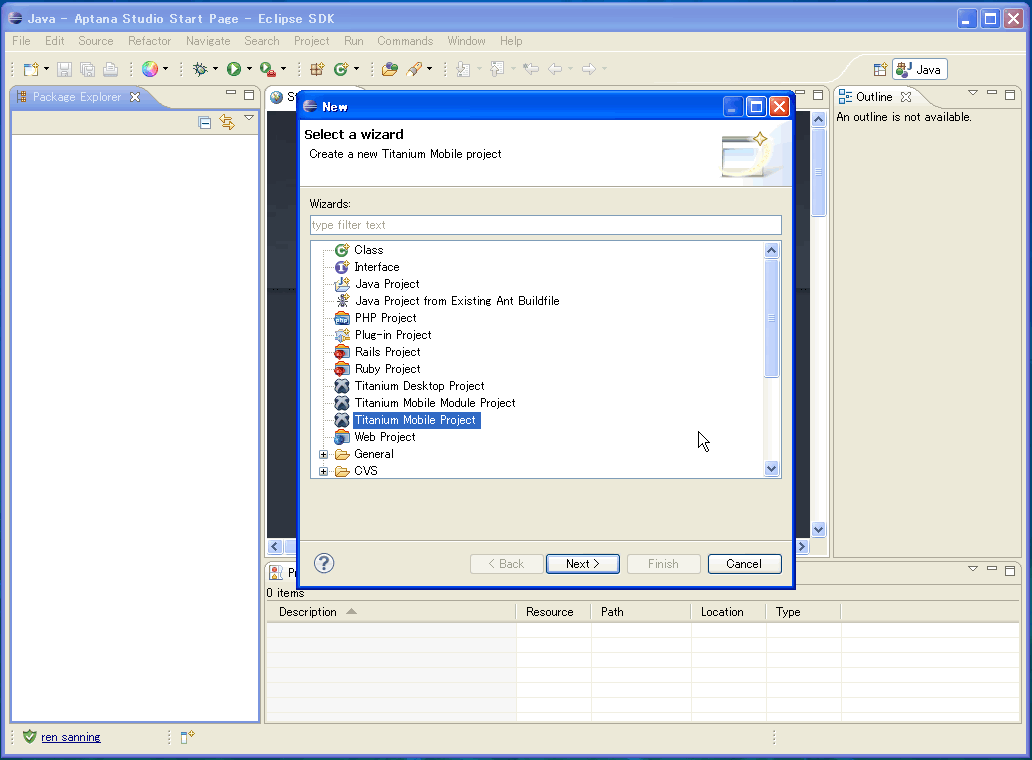Click the wizard list scroll-down arrow

pos(772,469)
